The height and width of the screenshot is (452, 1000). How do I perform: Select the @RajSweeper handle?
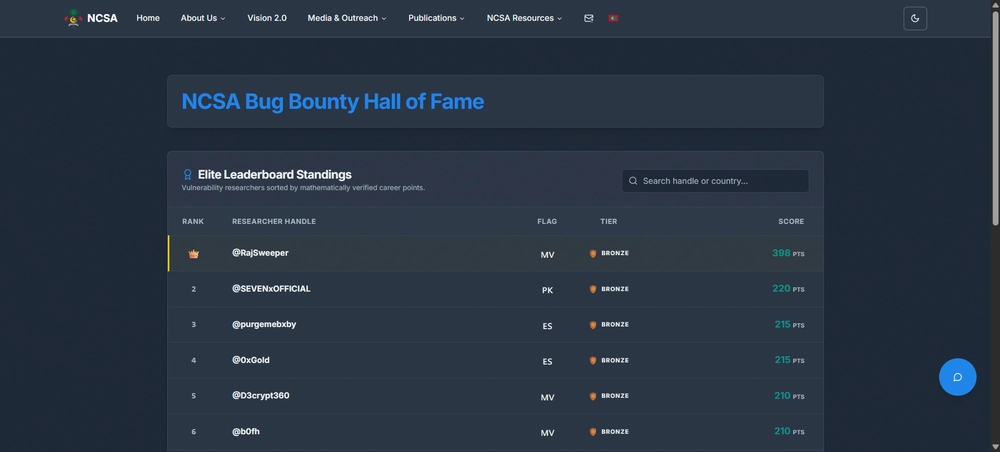pyautogui.click(x=260, y=253)
